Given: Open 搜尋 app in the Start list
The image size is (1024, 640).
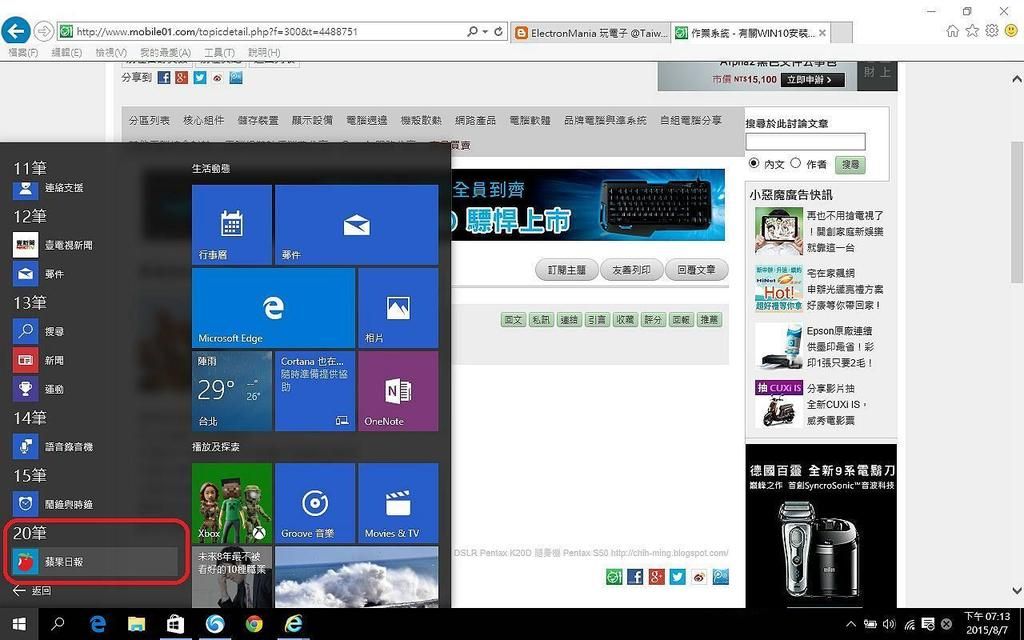Looking at the screenshot, I should [x=95, y=332].
